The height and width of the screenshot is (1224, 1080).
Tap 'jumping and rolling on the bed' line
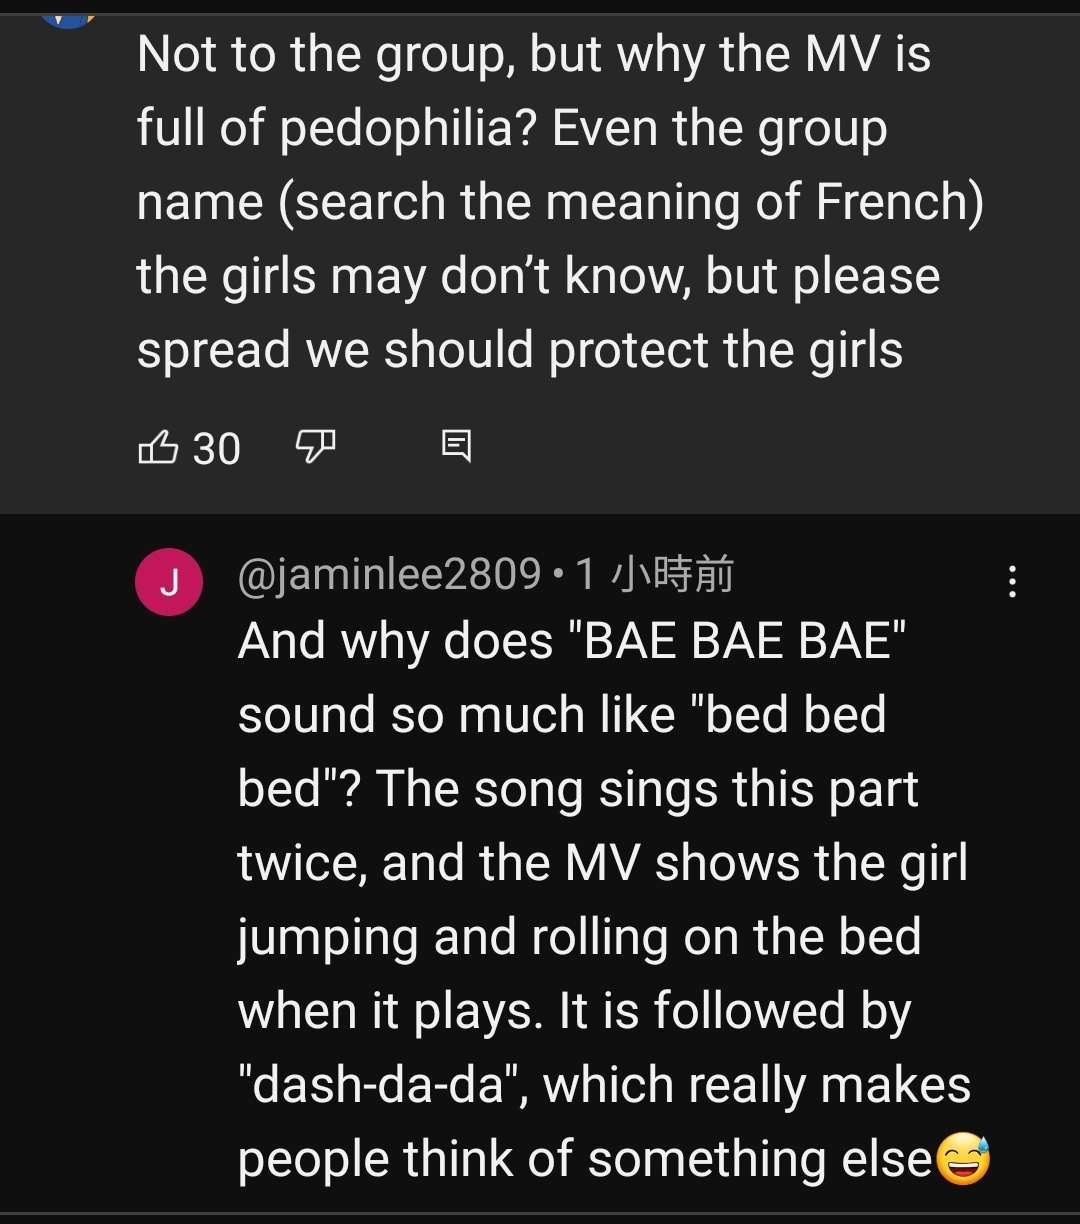coord(579,939)
